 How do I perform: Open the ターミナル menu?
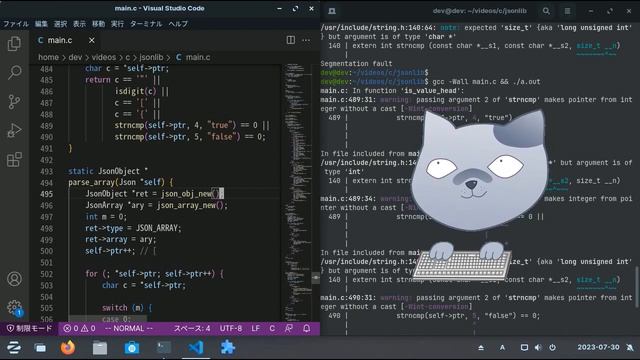tap(146, 24)
